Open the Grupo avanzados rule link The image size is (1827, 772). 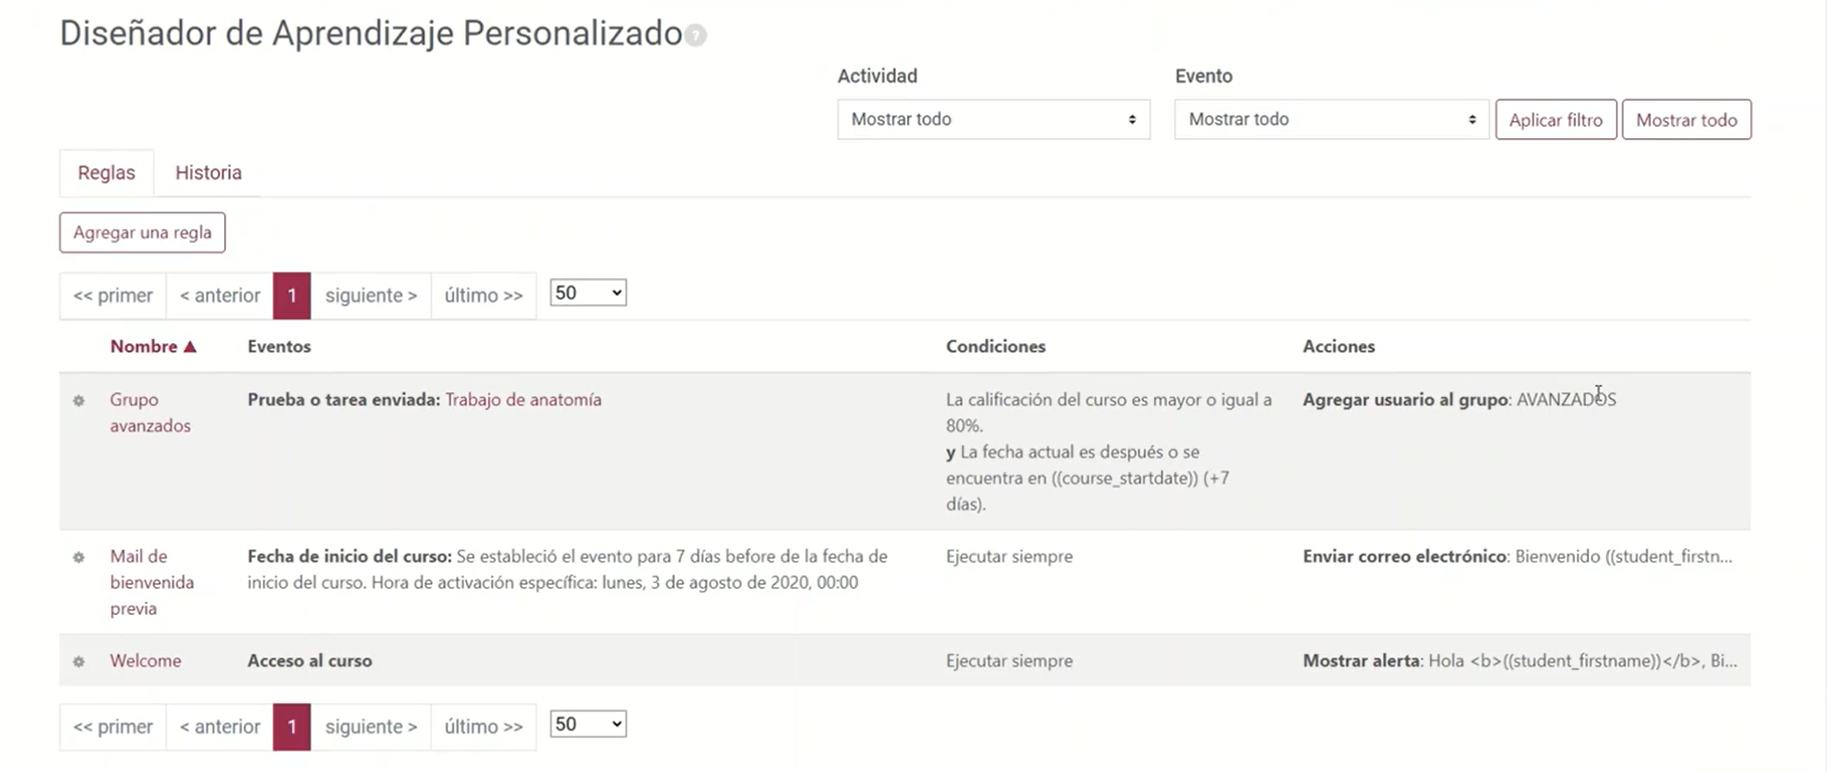(149, 412)
